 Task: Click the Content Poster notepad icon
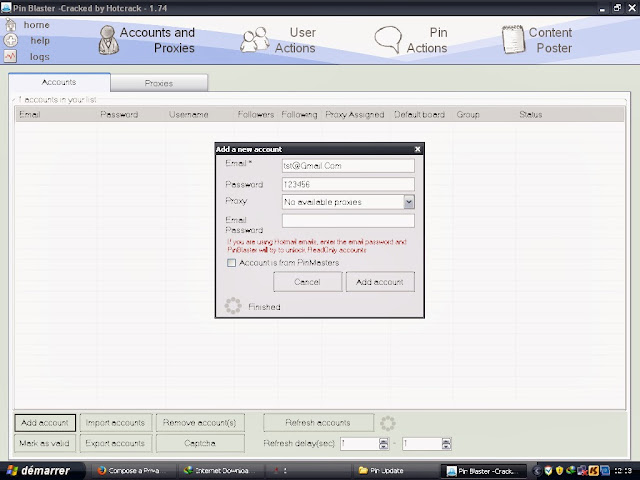coord(513,40)
